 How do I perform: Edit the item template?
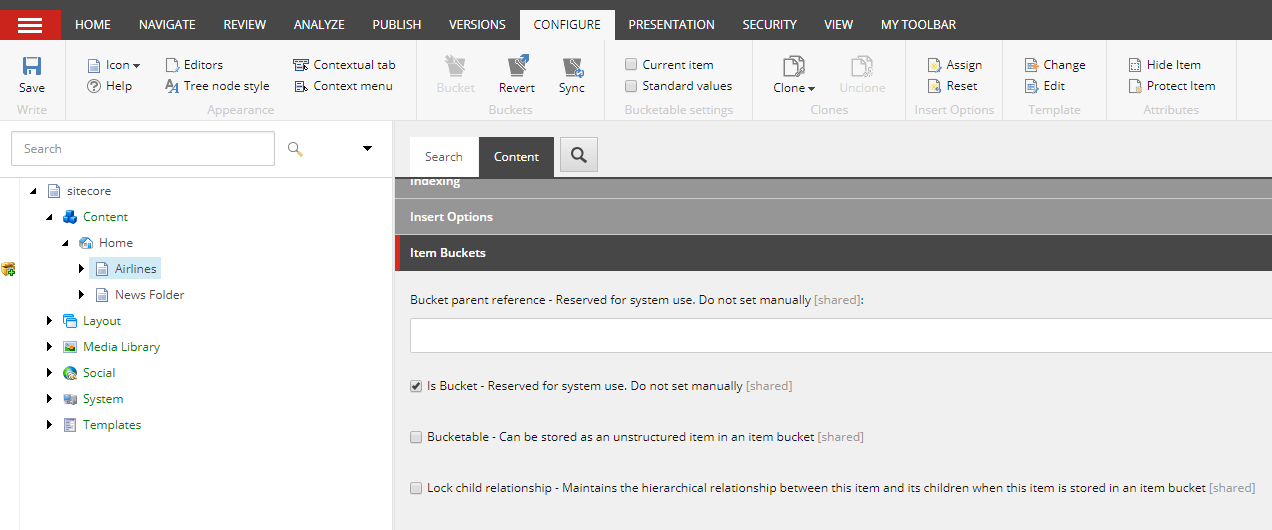[1045, 86]
